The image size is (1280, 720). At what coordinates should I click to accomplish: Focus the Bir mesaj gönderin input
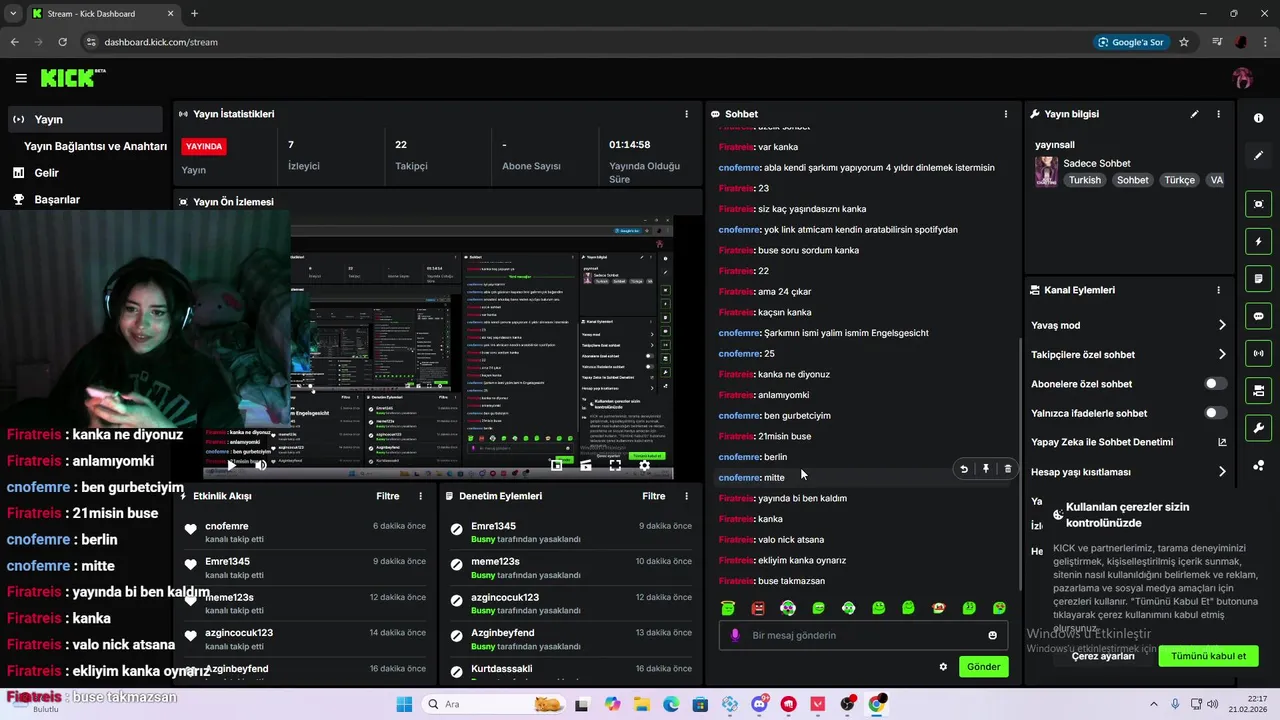coord(863,635)
